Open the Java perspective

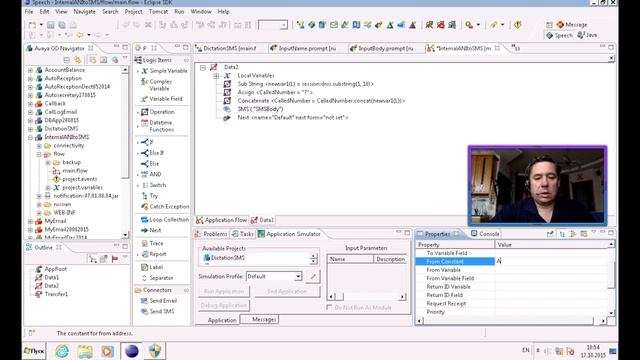(x=587, y=35)
